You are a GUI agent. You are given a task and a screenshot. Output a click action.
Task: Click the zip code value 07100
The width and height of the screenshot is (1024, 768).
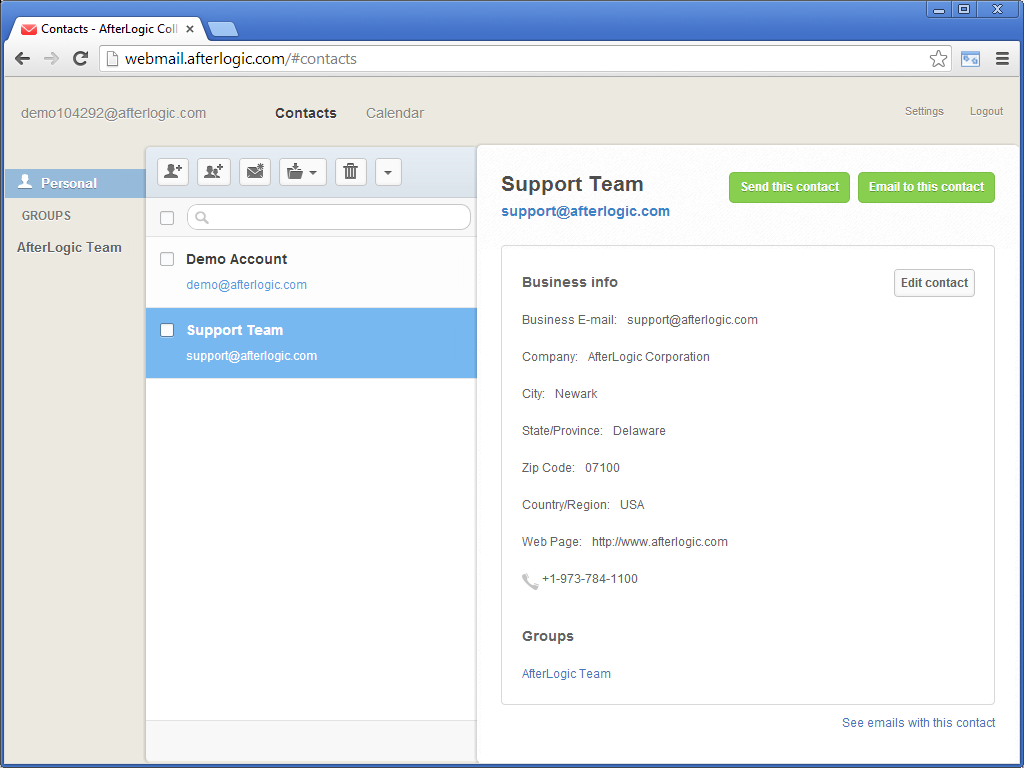602,468
